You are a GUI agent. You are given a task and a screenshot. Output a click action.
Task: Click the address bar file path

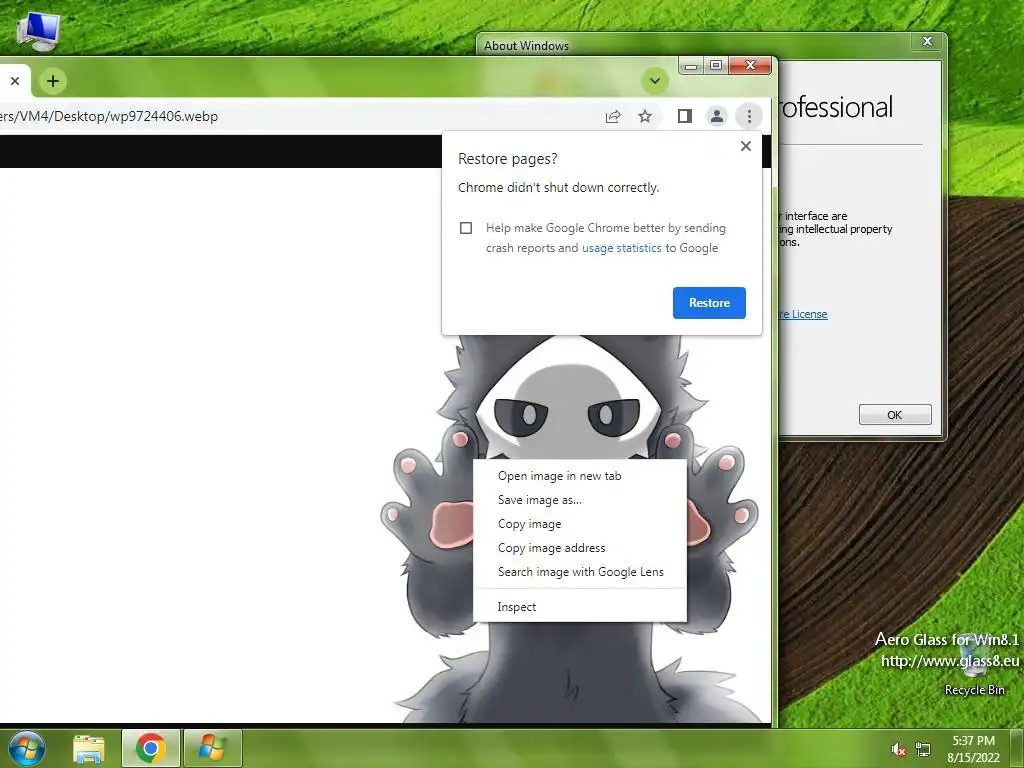coord(109,116)
